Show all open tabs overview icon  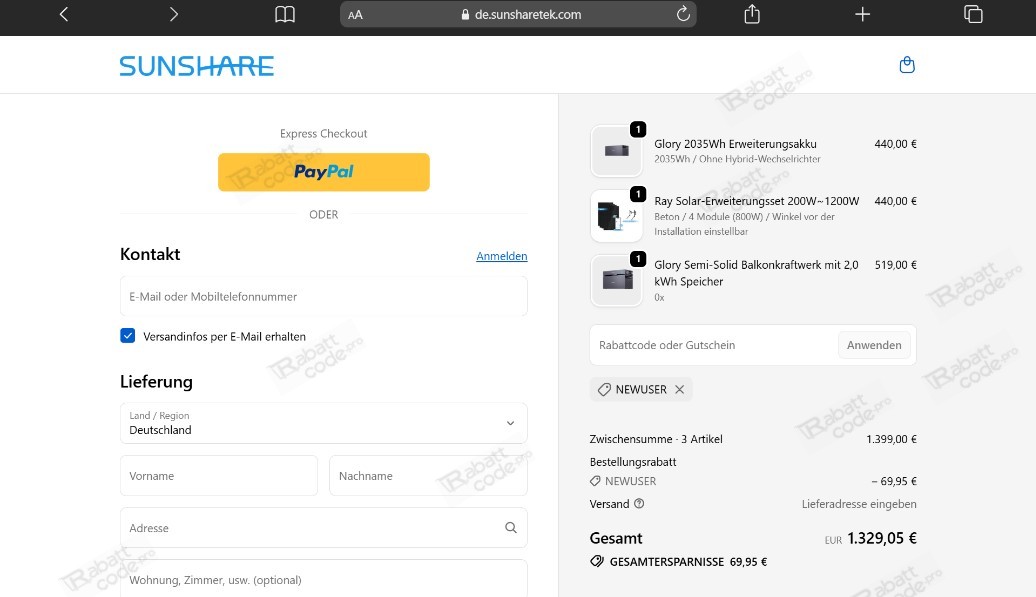(973, 14)
